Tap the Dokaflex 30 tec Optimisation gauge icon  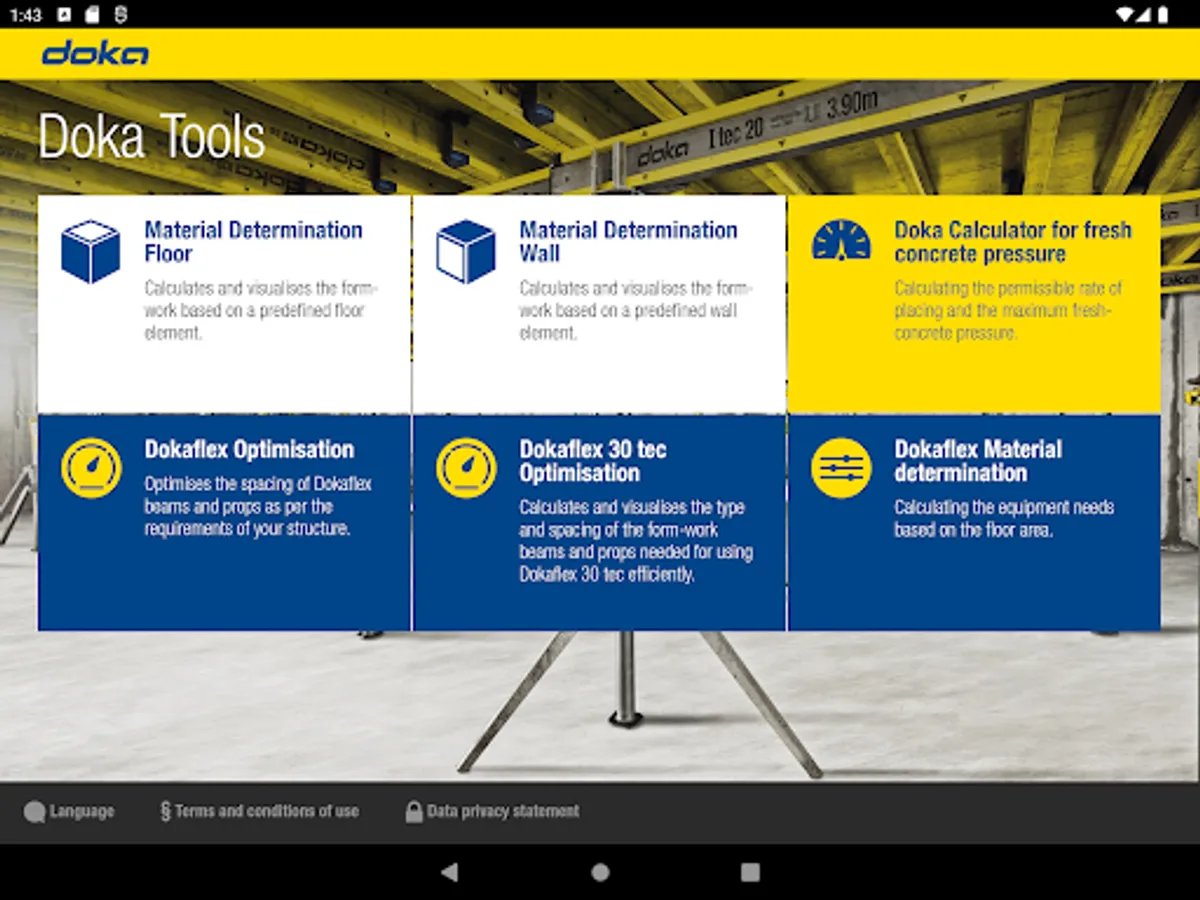466,468
